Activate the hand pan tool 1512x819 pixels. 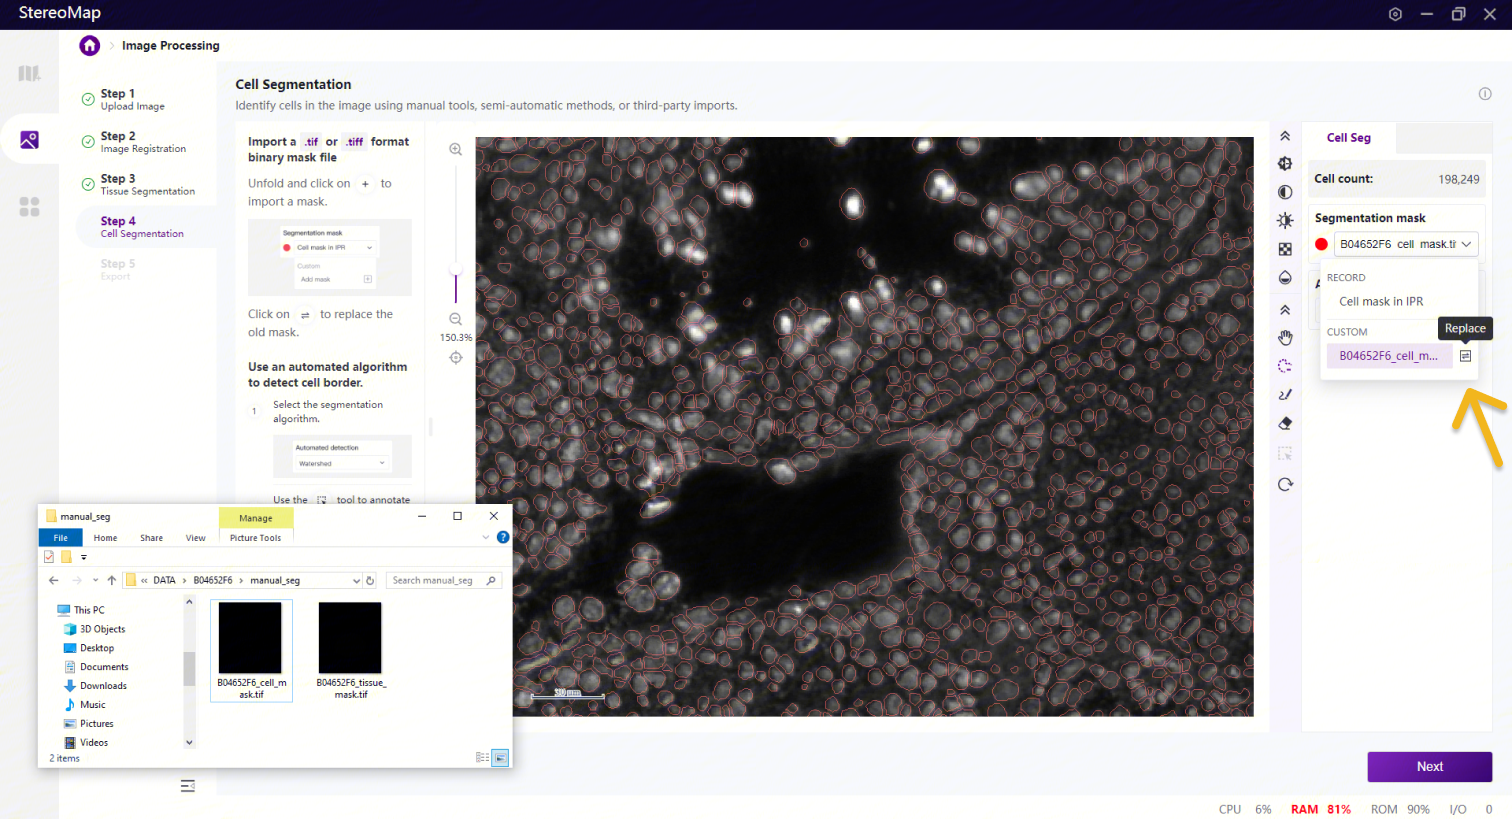tap(1285, 338)
